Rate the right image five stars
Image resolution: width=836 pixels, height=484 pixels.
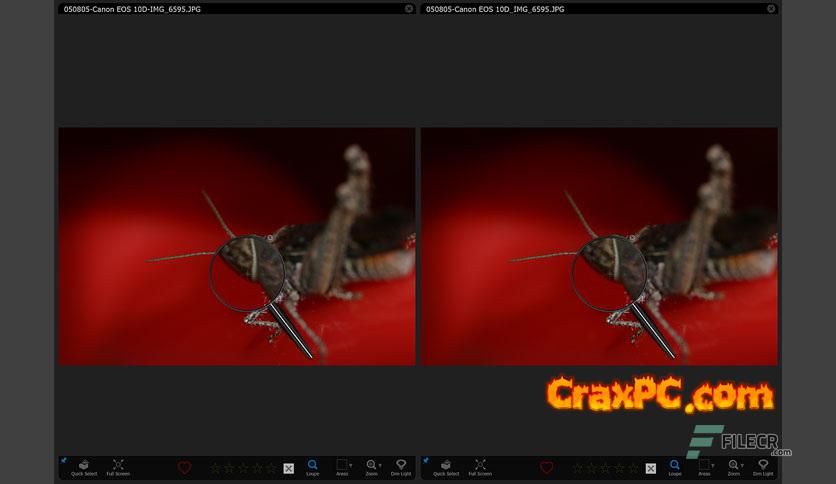(633, 469)
